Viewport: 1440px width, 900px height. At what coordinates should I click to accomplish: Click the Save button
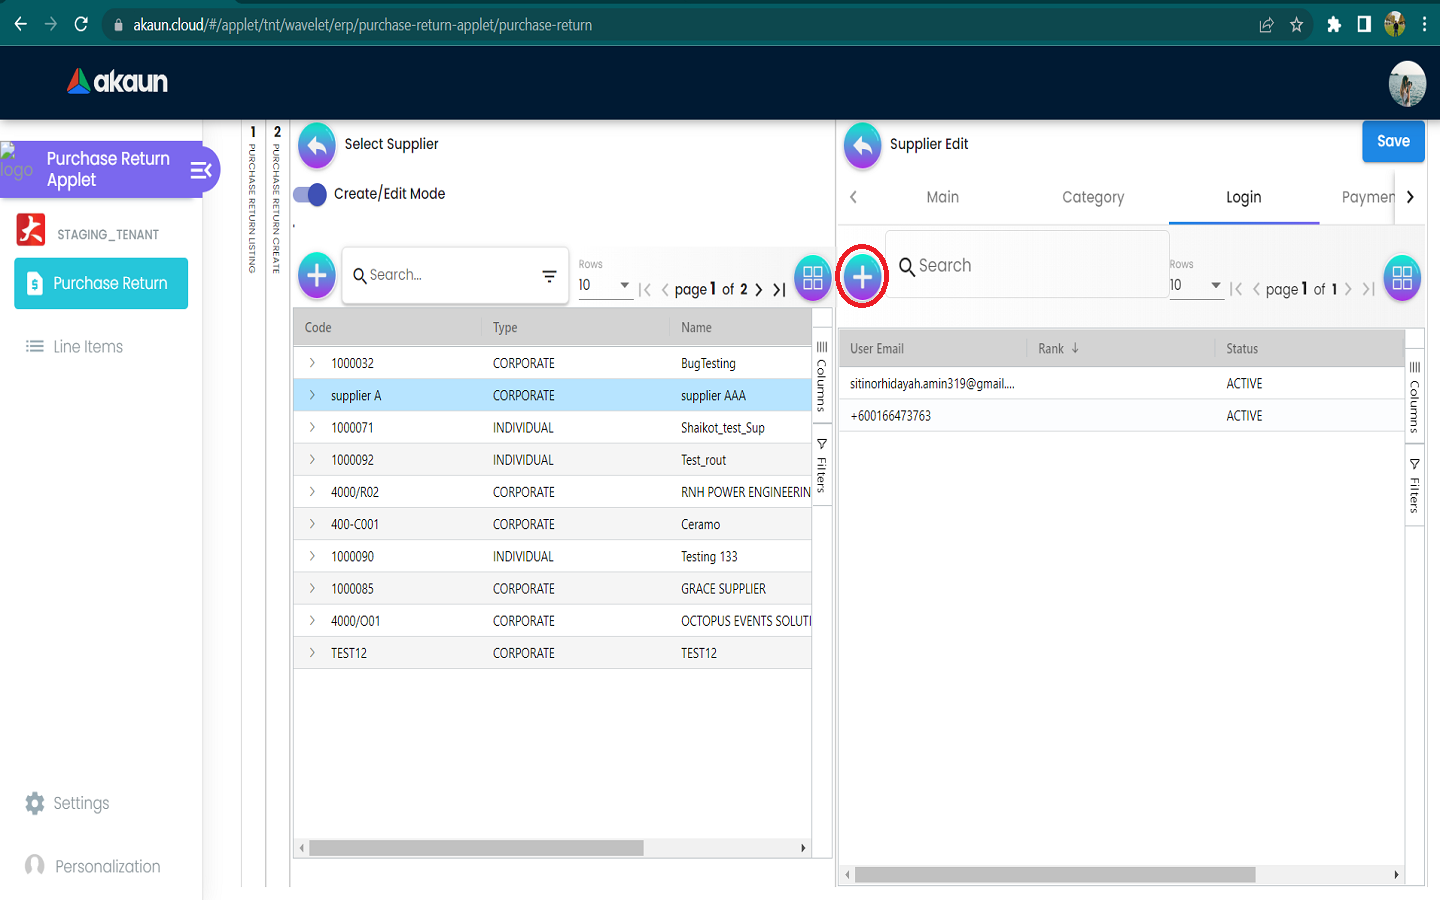(x=1392, y=141)
